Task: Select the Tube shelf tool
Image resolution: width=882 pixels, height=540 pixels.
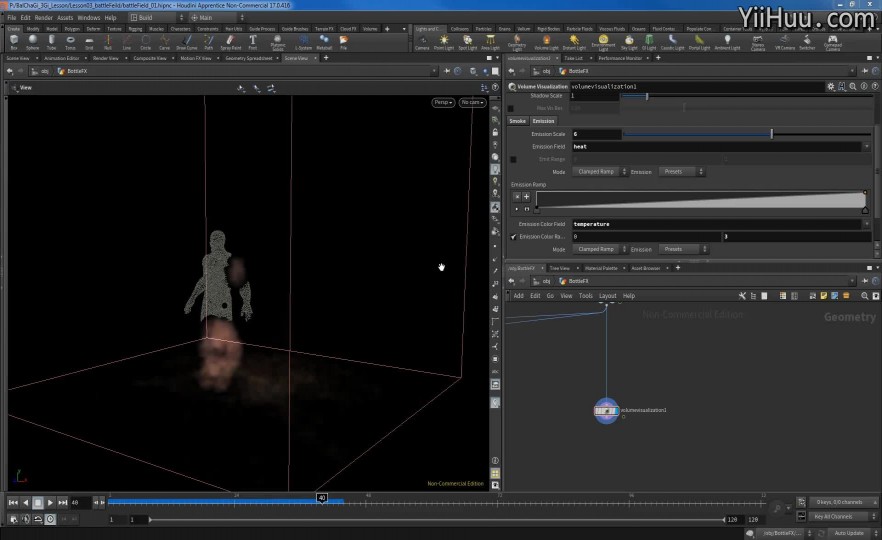Action: click(51, 42)
